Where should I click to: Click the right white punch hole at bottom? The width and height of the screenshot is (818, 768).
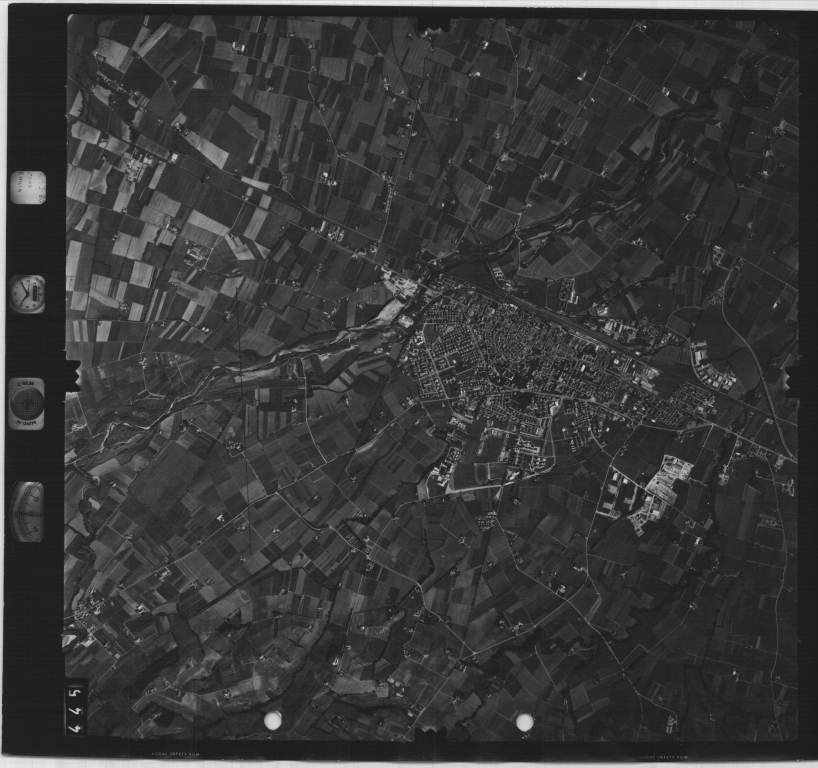coord(524,721)
